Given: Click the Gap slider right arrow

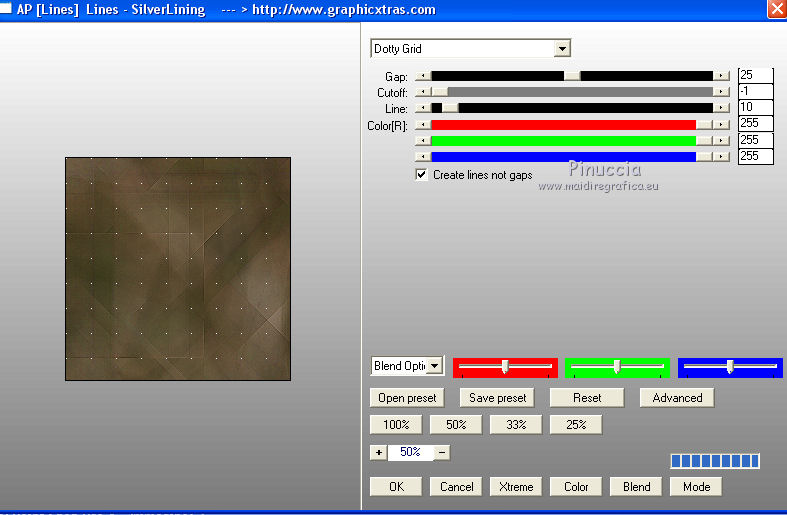Looking at the screenshot, I should click(721, 76).
